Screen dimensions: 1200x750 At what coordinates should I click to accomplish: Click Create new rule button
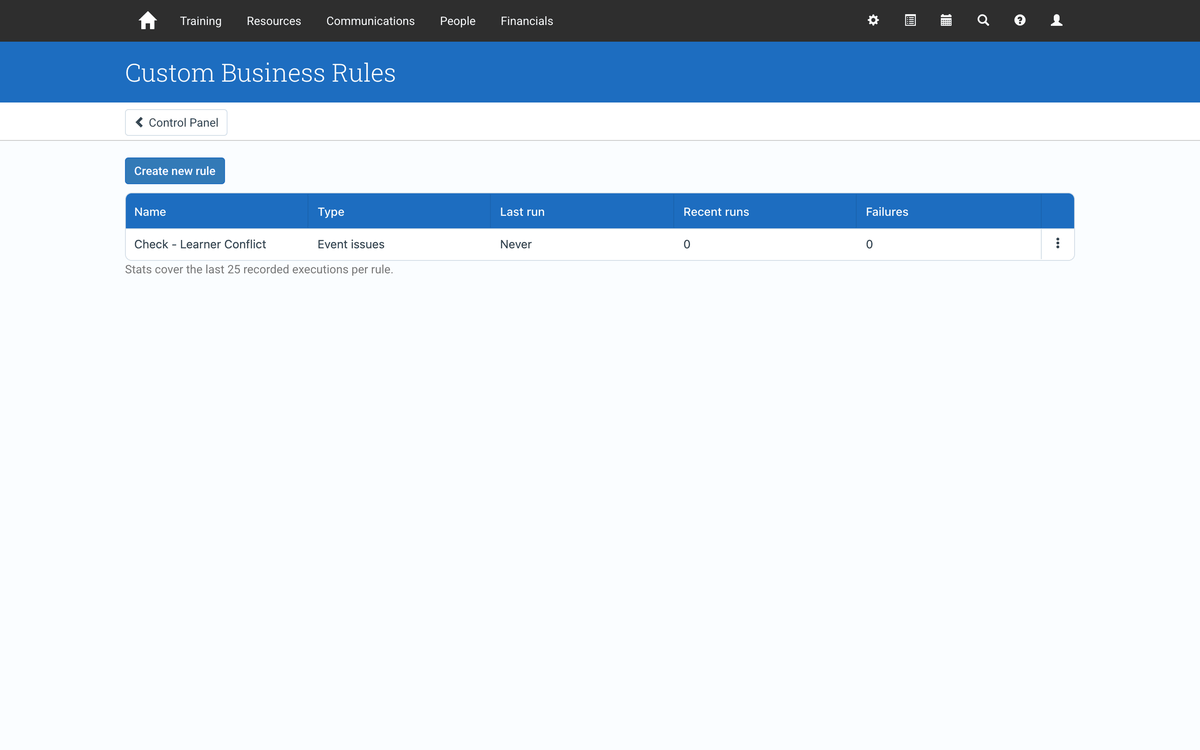coord(175,171)
